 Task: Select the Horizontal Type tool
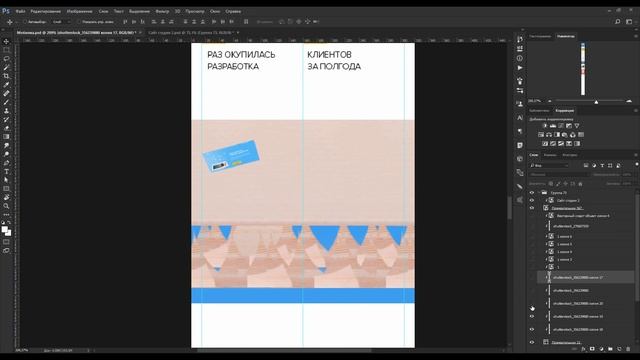coord(6,171)
